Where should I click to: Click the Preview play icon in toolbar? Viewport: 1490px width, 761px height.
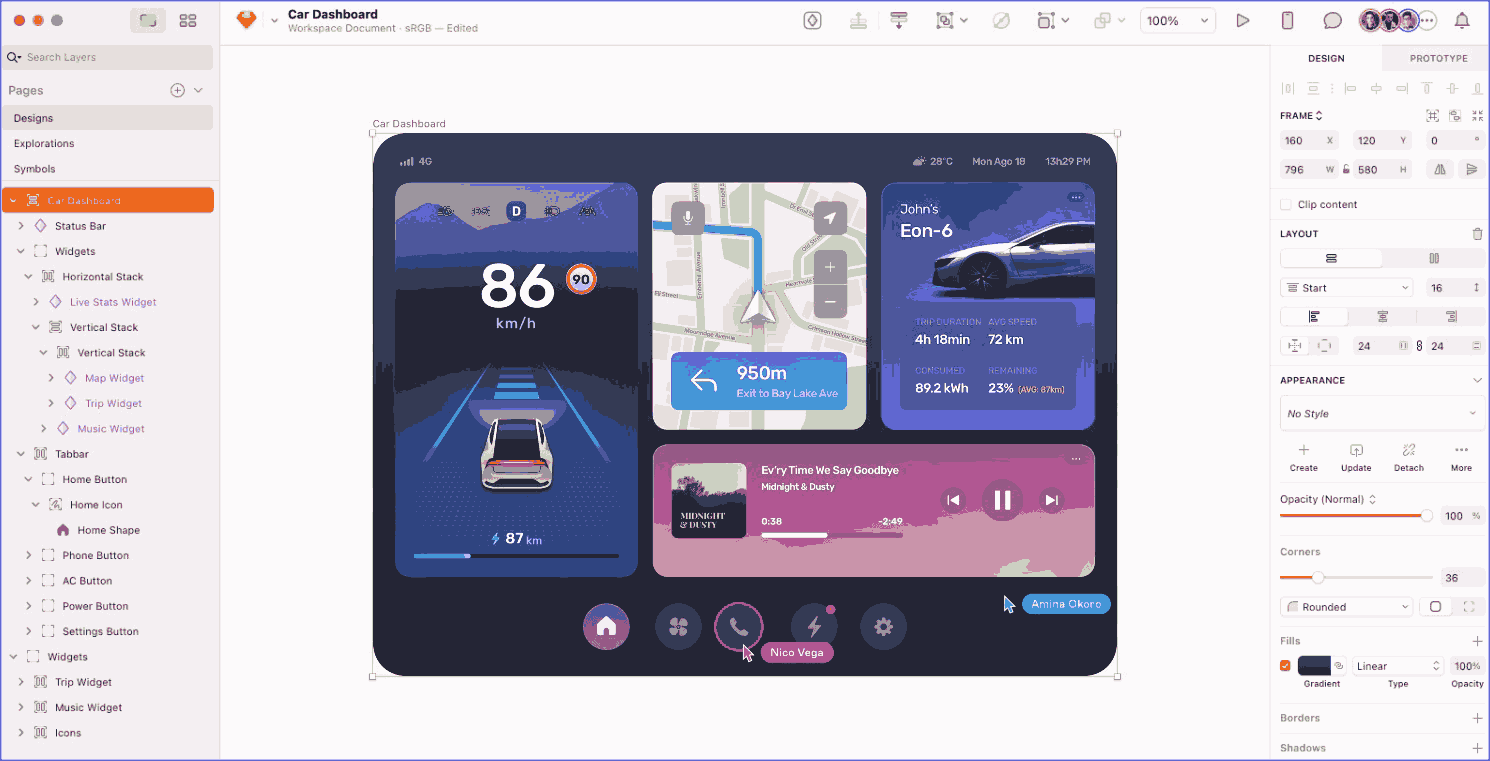(1243, 20)
